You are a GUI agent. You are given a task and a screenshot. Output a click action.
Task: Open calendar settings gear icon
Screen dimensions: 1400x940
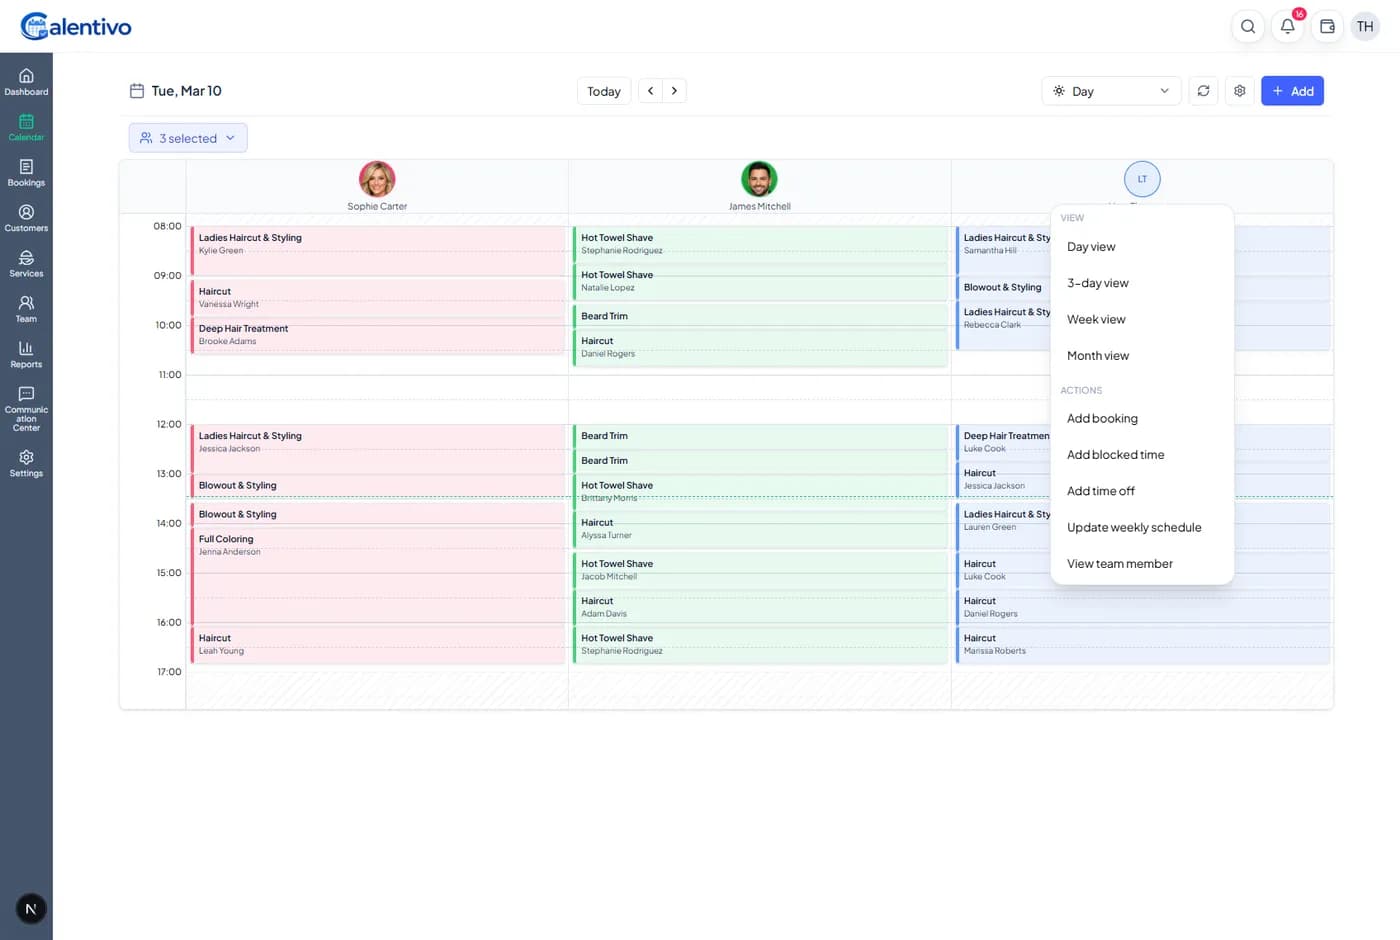(1239, 91)
